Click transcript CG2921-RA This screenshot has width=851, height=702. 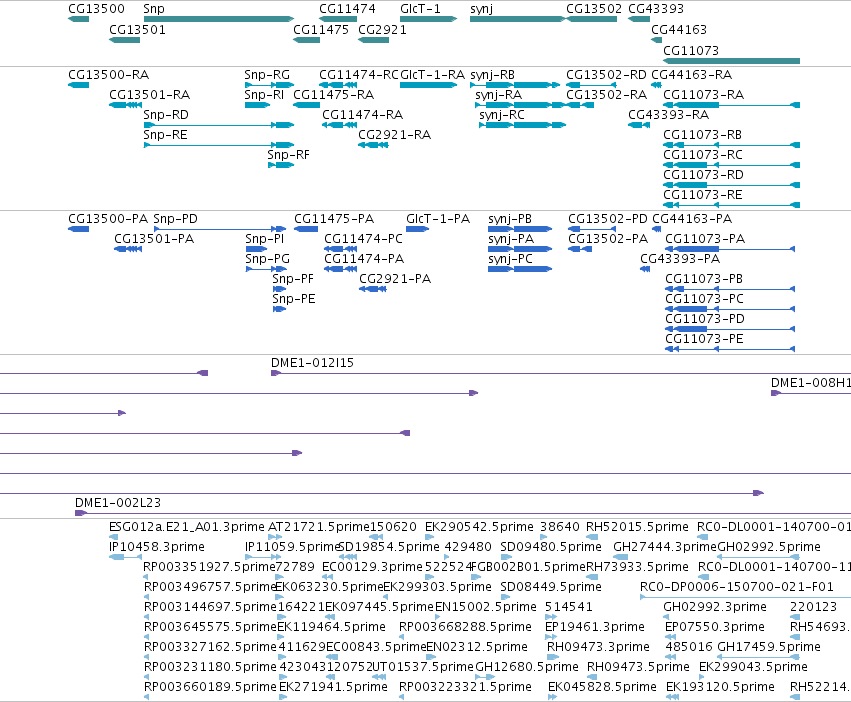pos(373,145)
